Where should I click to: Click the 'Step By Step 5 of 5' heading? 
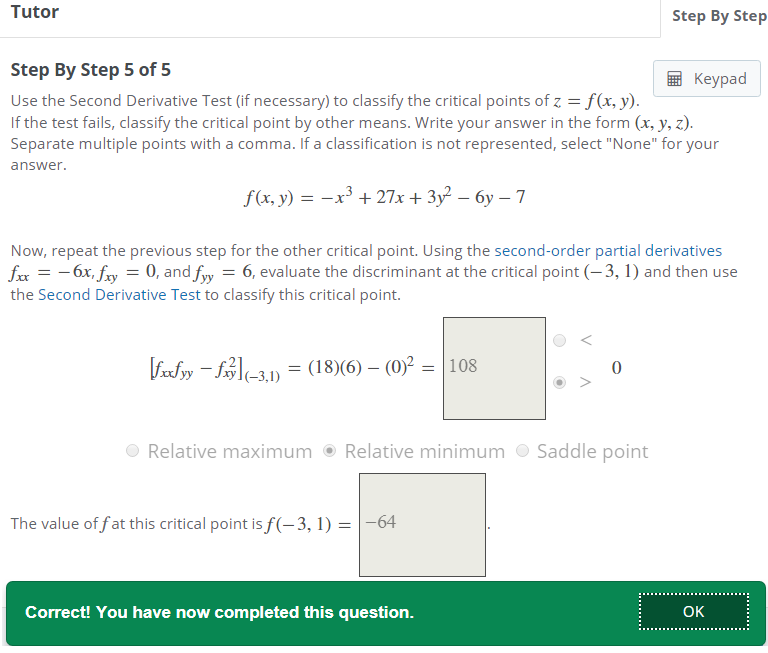(x=90, y=70)
